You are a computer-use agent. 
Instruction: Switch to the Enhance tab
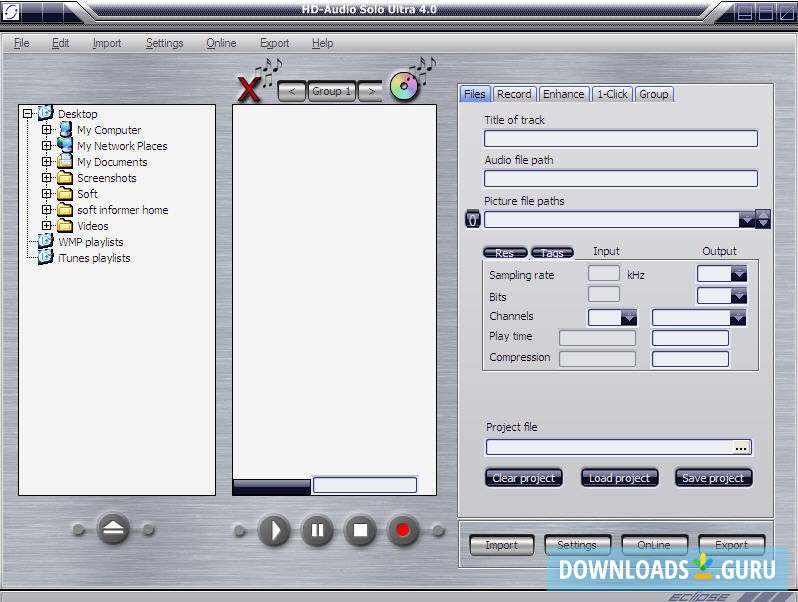pyautogui.click(x=563, y=94)
